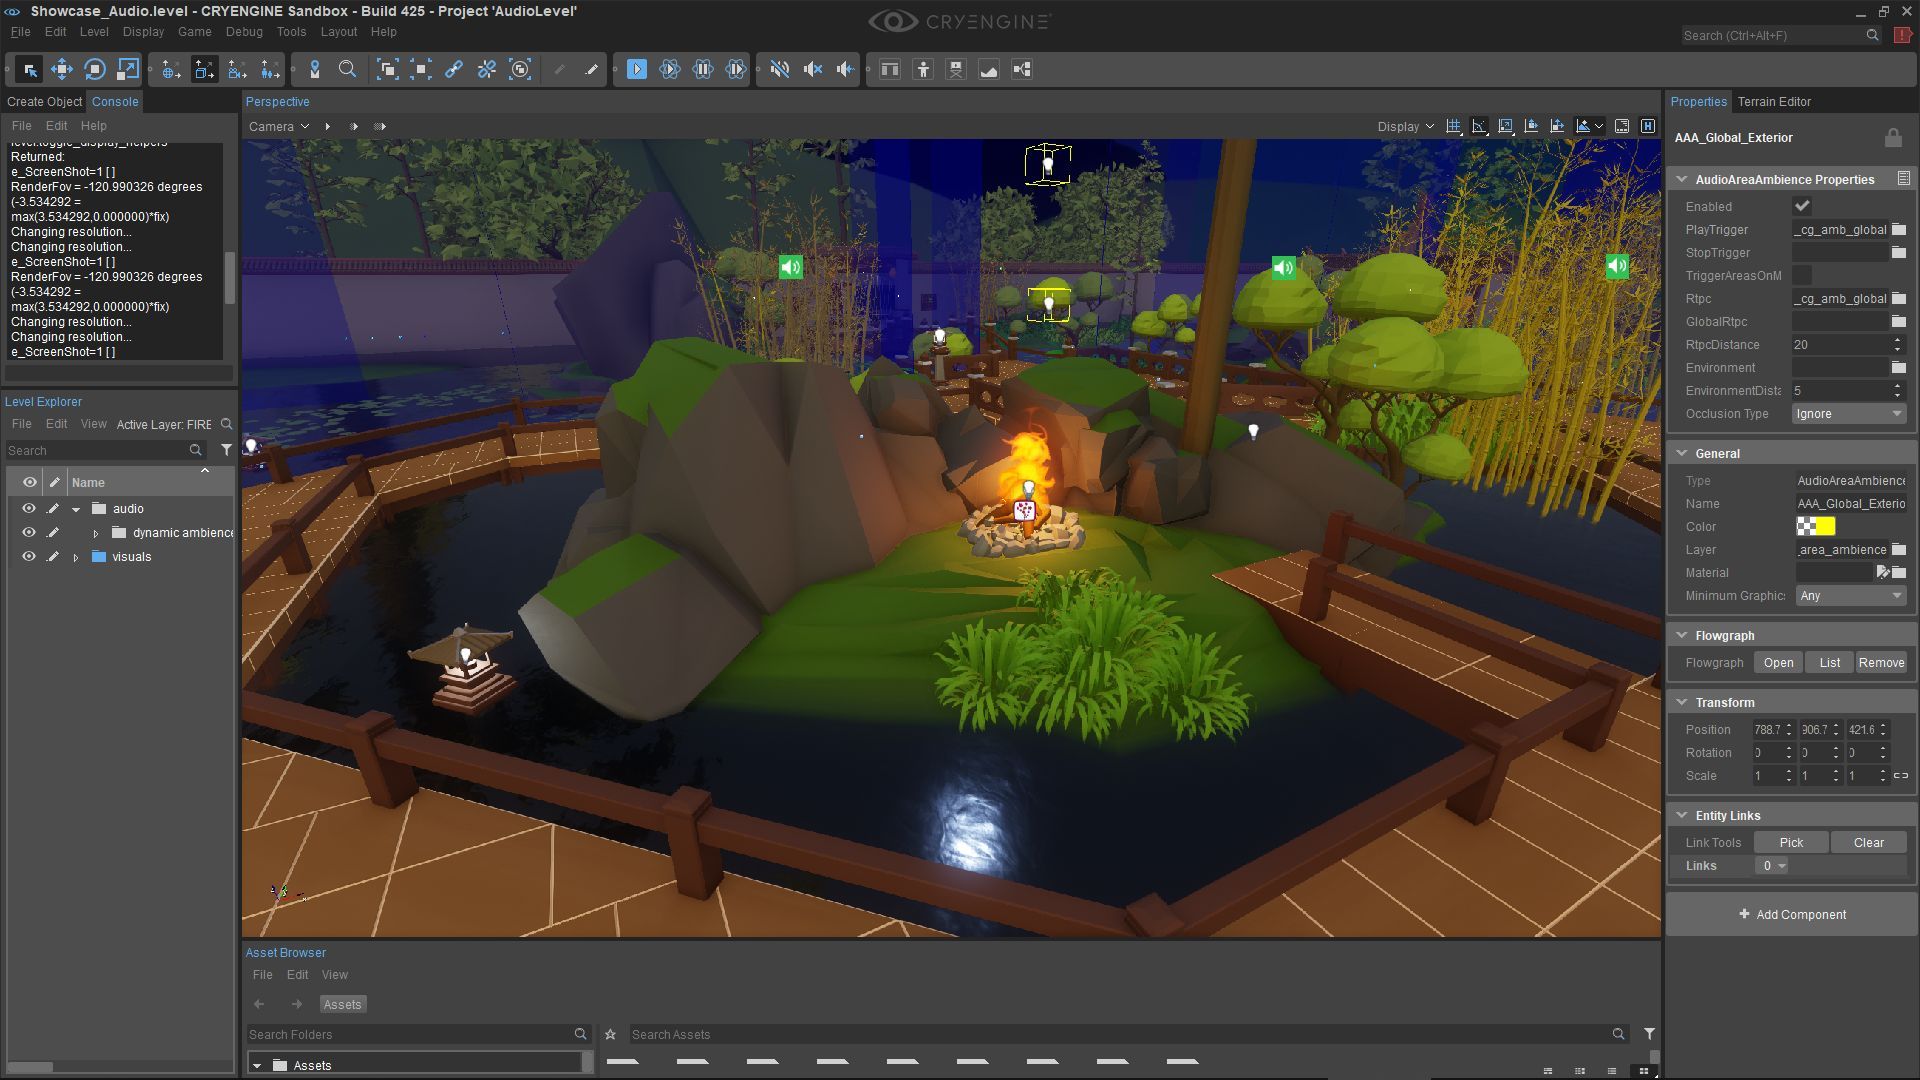
Task: Open the Asset Browser View menu
Action: coord(334,975)
